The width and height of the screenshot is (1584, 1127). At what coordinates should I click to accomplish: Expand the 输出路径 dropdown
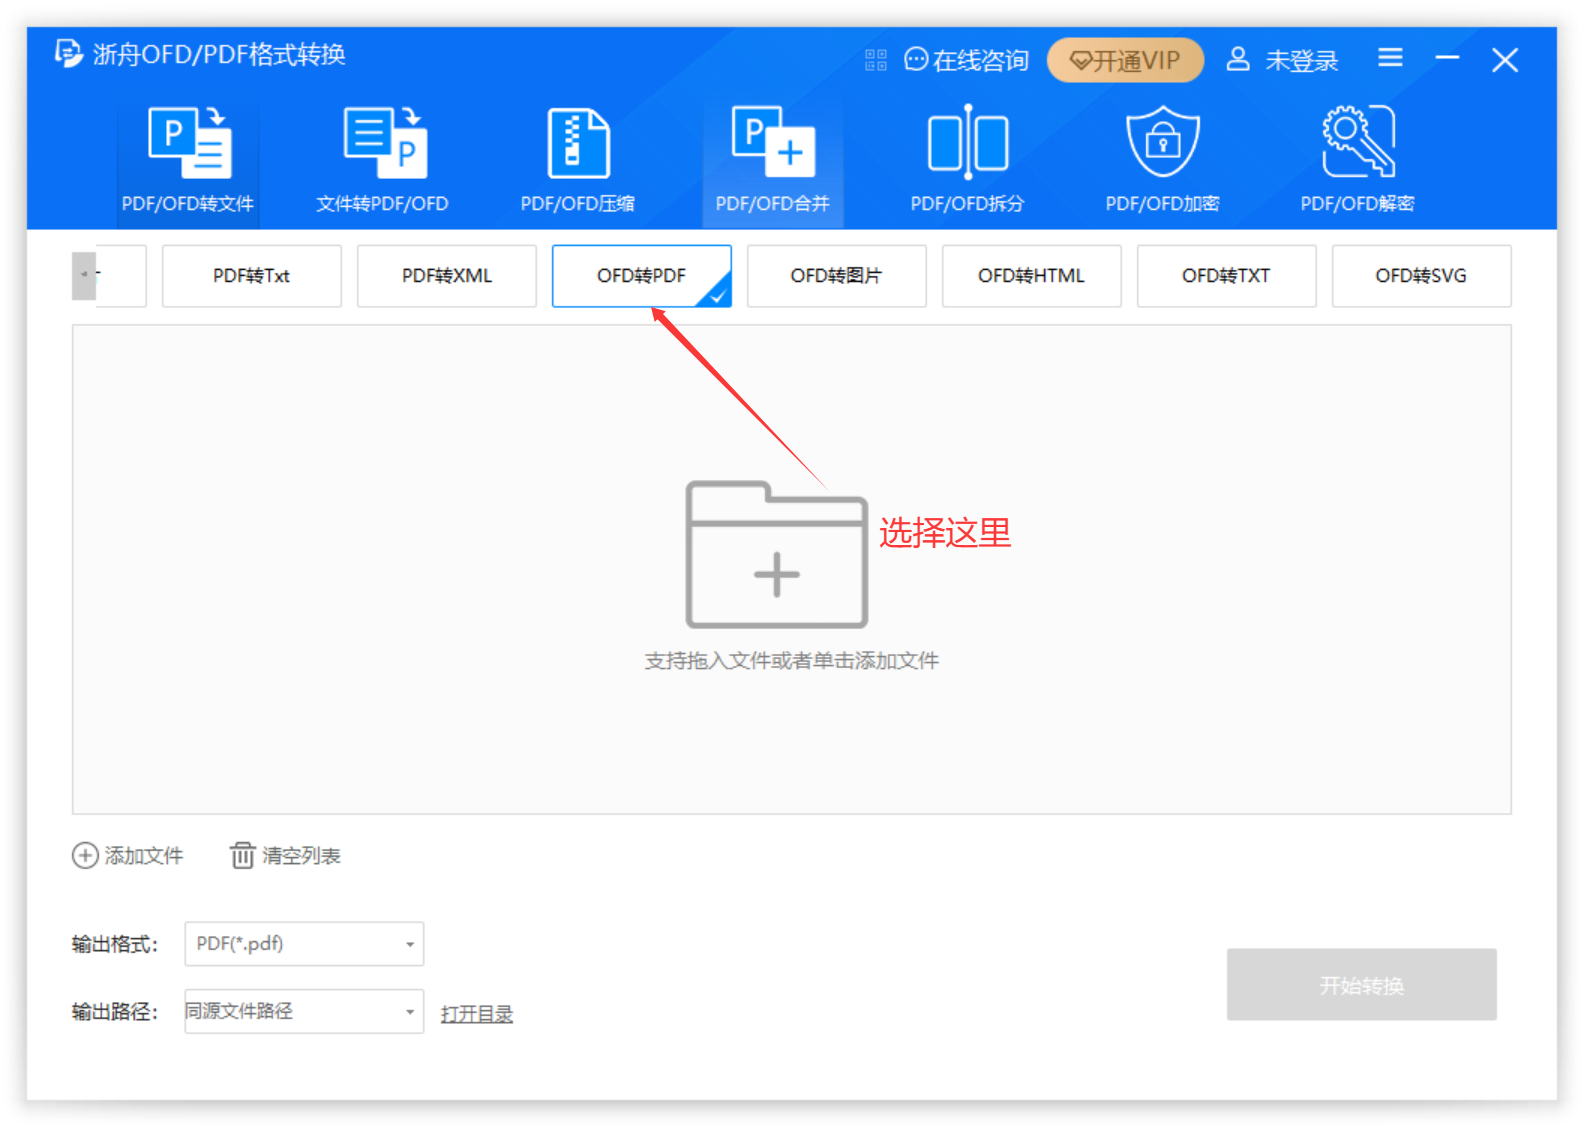pyautogui.click(x=304, y=1011)
